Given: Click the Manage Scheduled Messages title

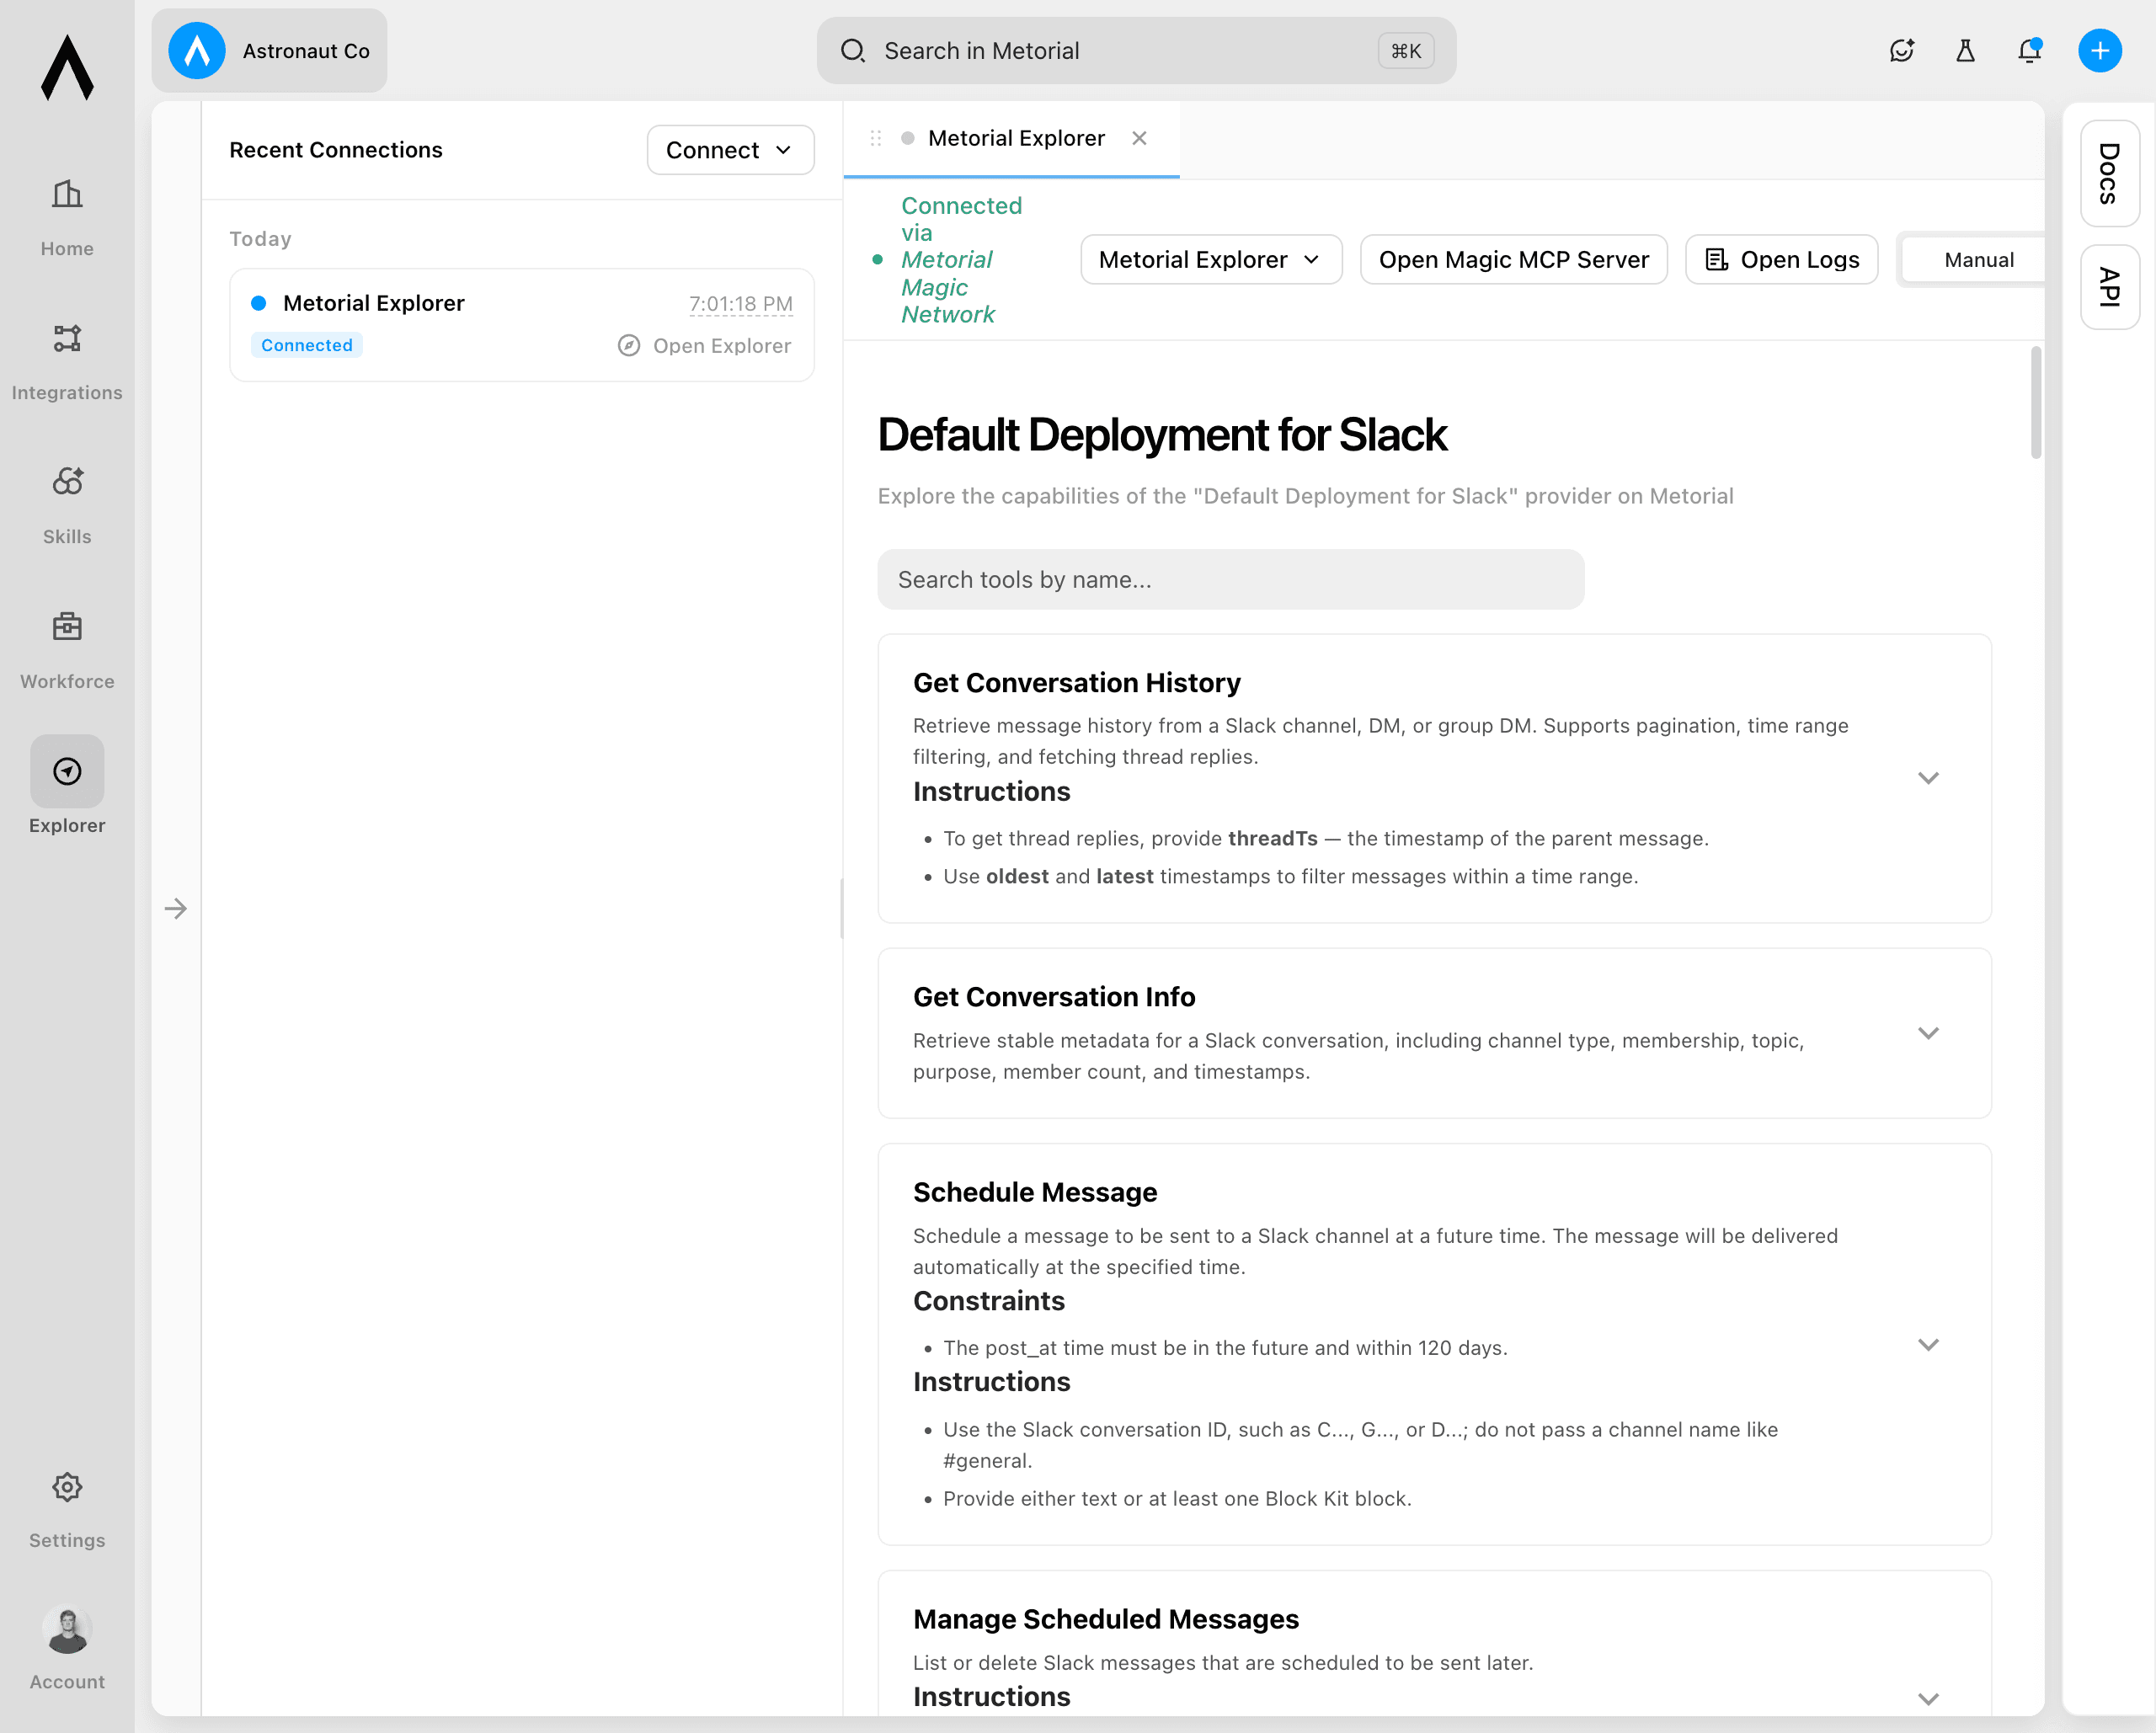Looking at the screenshot, I should coord(1105,1619).
